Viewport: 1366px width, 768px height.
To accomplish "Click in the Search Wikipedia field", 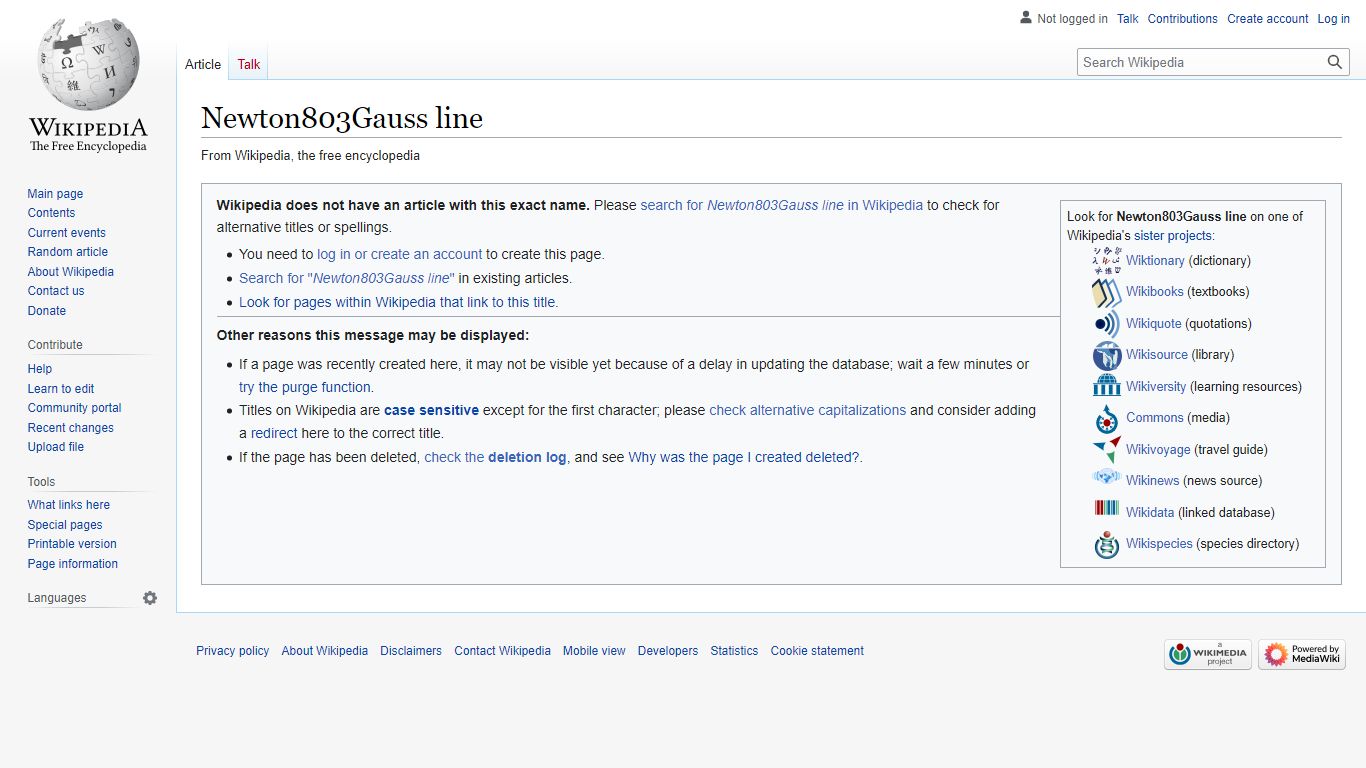I will pos(1200,62).
